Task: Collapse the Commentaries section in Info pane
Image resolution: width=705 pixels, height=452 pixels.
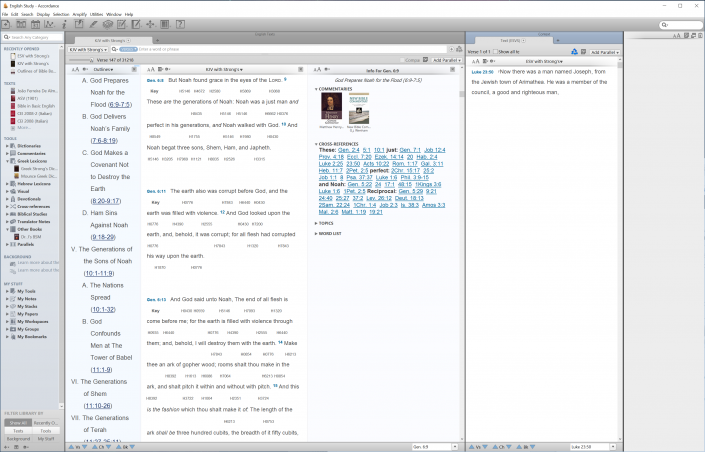Action: [x=316, y=89]
